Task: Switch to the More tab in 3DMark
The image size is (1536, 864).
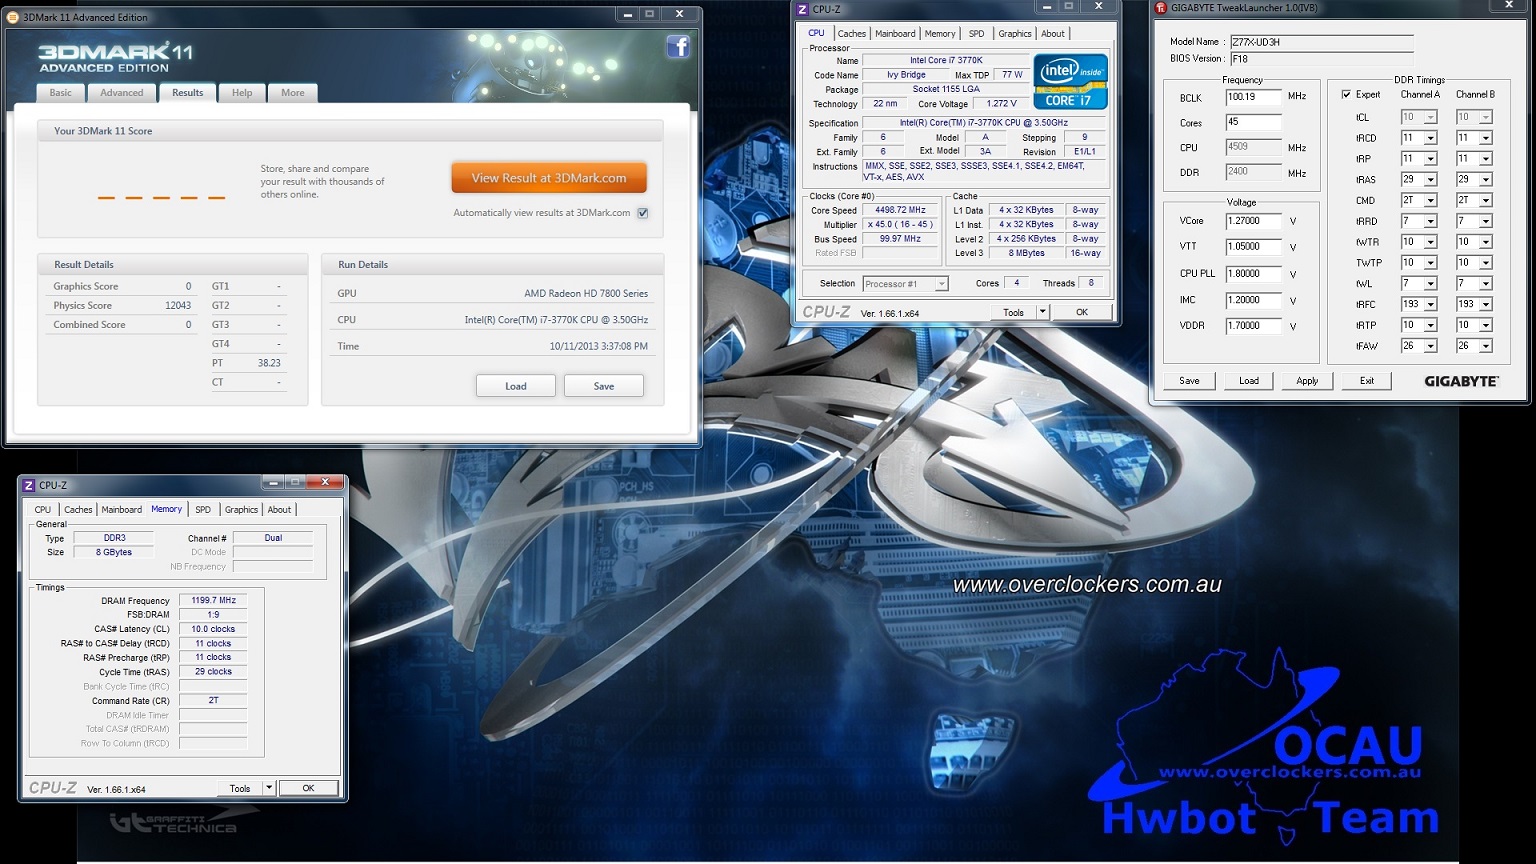Action: point(293,93)
